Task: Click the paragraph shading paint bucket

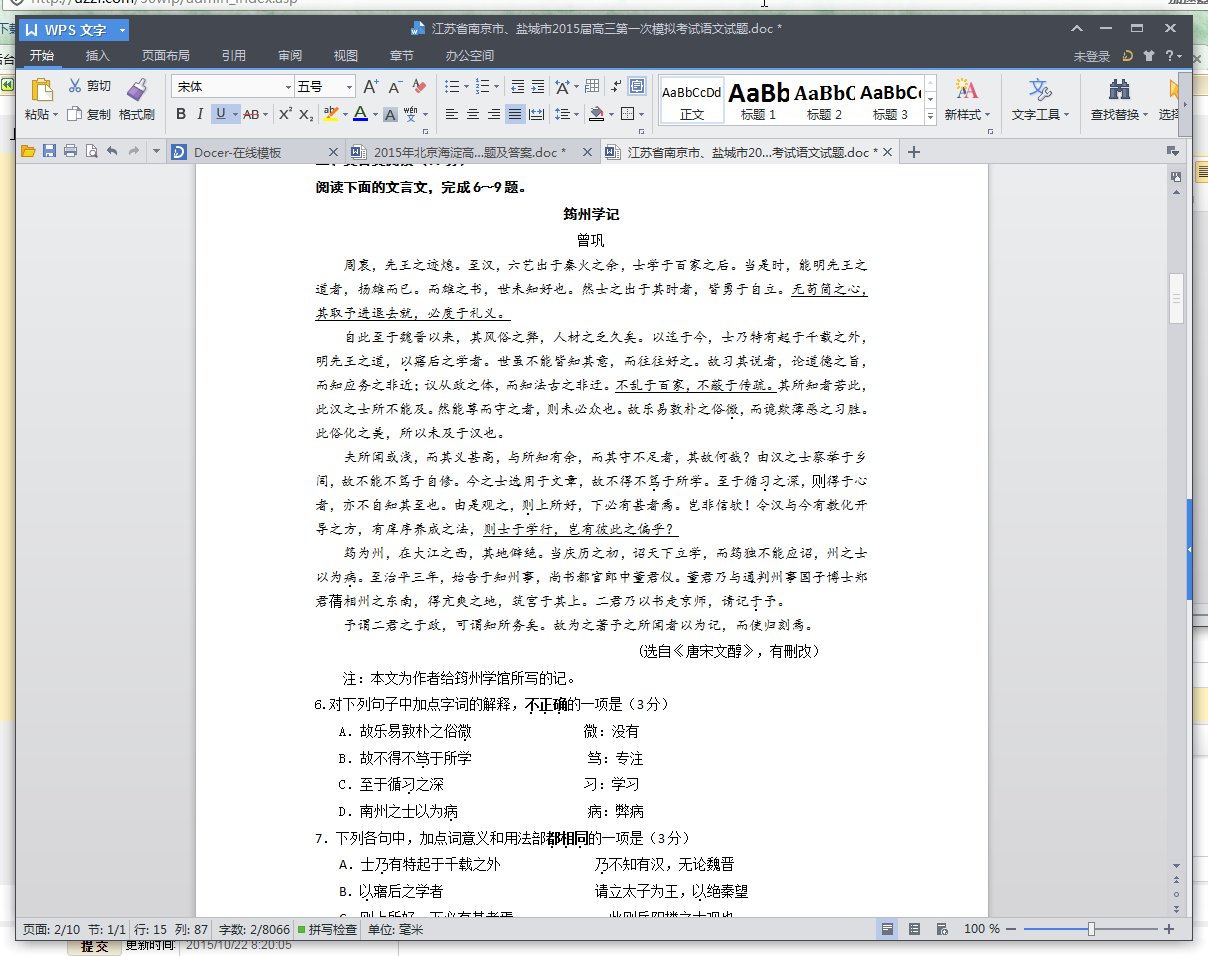Action: point(596,114)
